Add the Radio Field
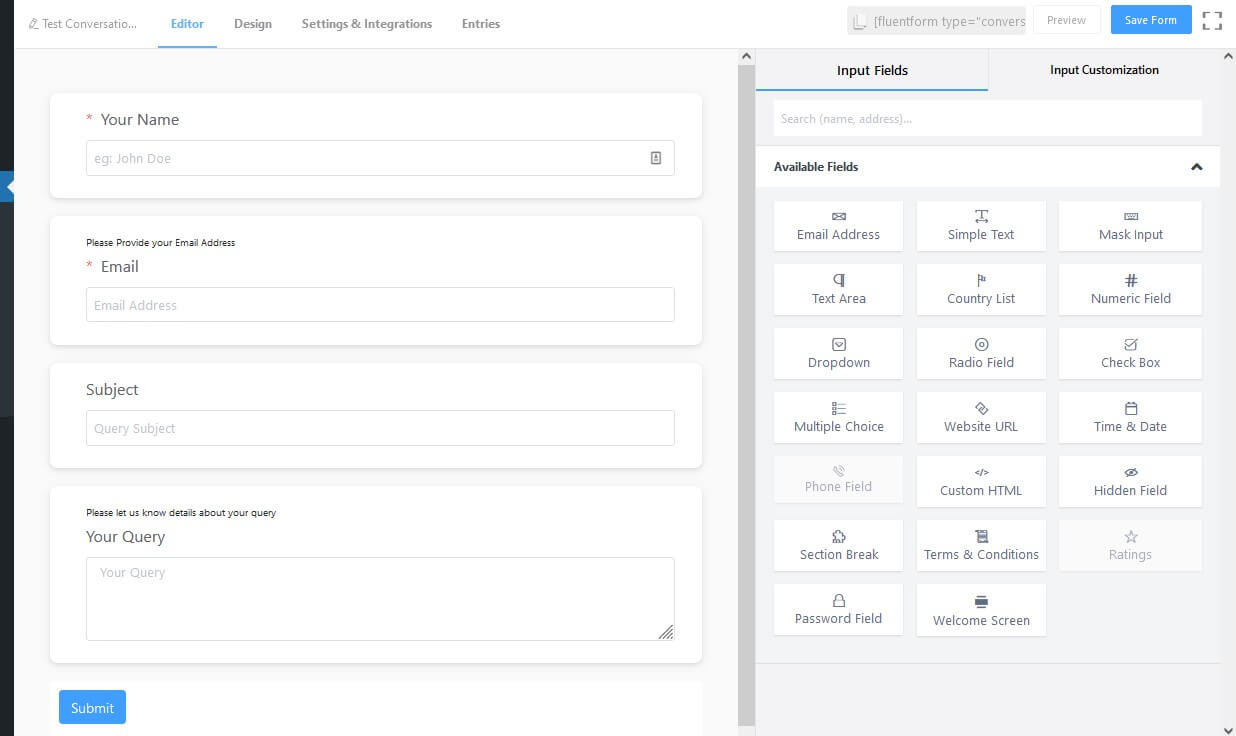 tap(981, 354)
